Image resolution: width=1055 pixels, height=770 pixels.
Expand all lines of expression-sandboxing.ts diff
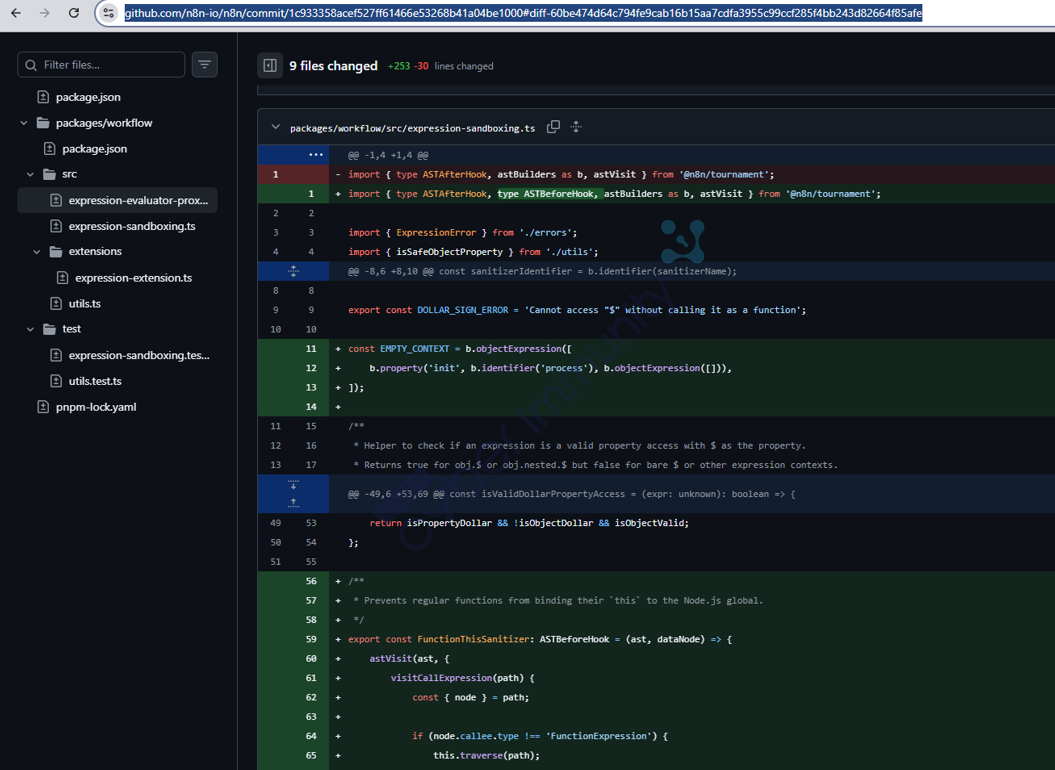[576, 127]
